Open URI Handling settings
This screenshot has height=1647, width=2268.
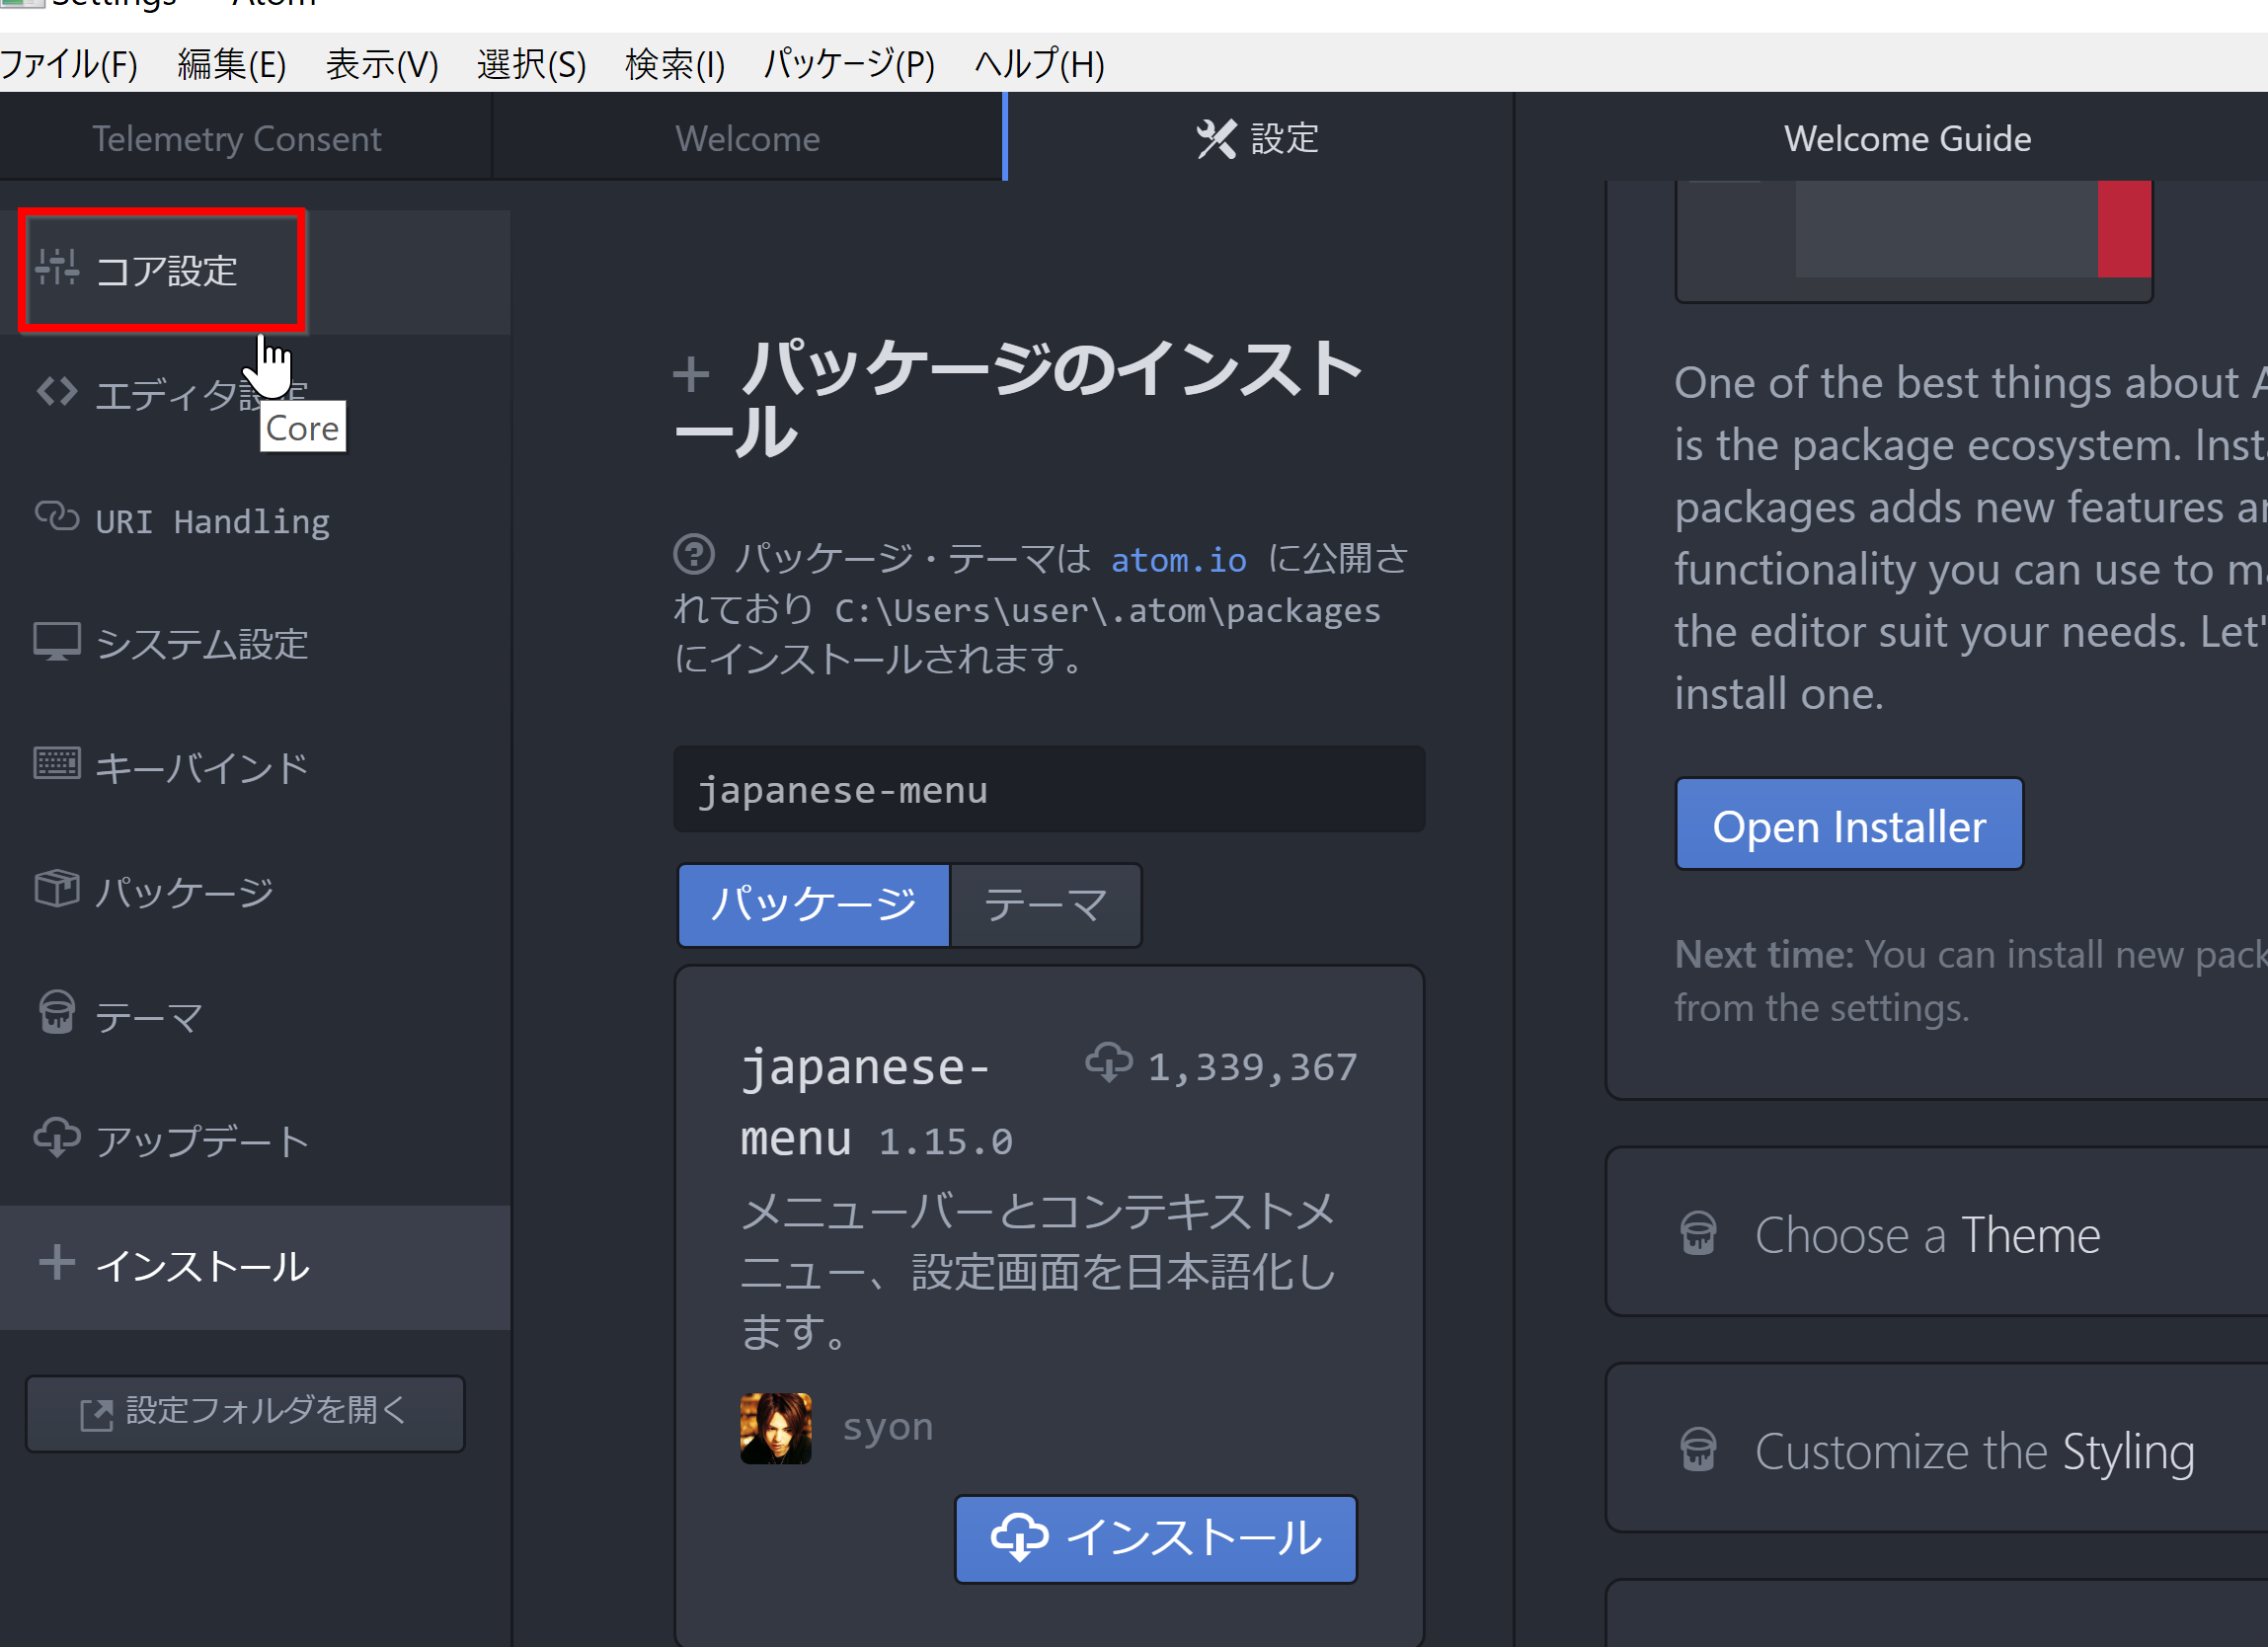click(255, 520)
